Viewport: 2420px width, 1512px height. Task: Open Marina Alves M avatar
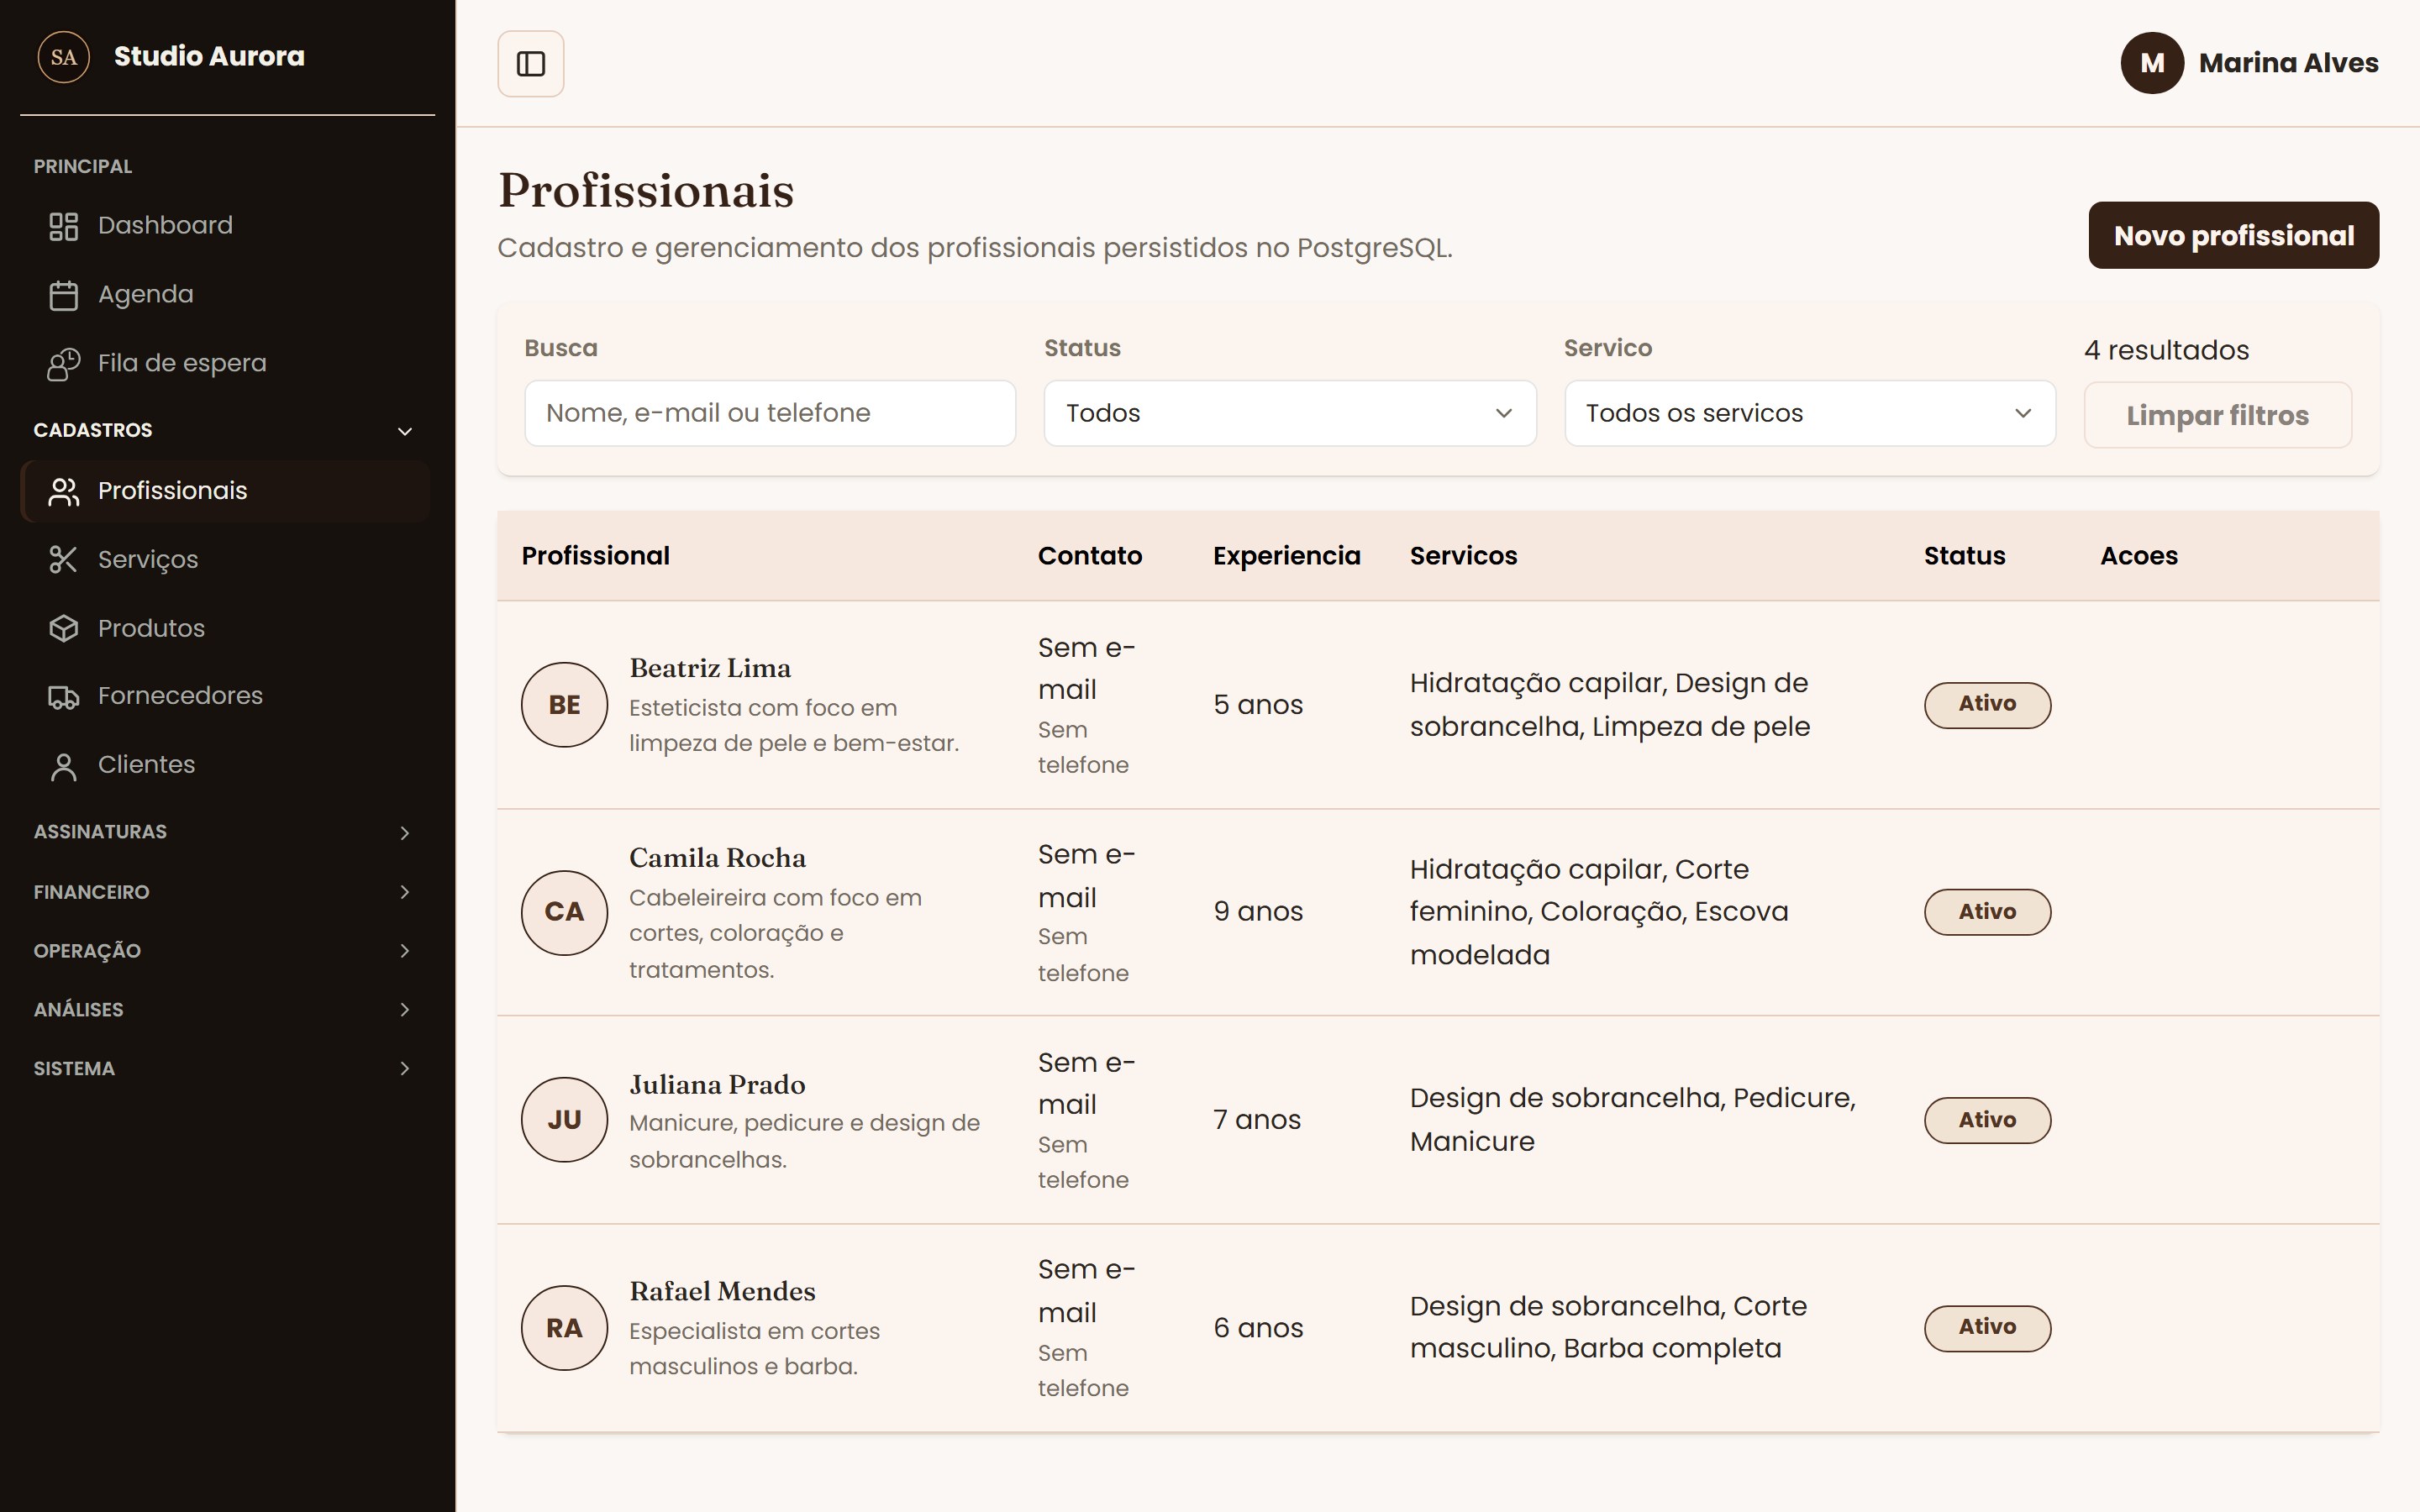click(x=2152, y=63)
